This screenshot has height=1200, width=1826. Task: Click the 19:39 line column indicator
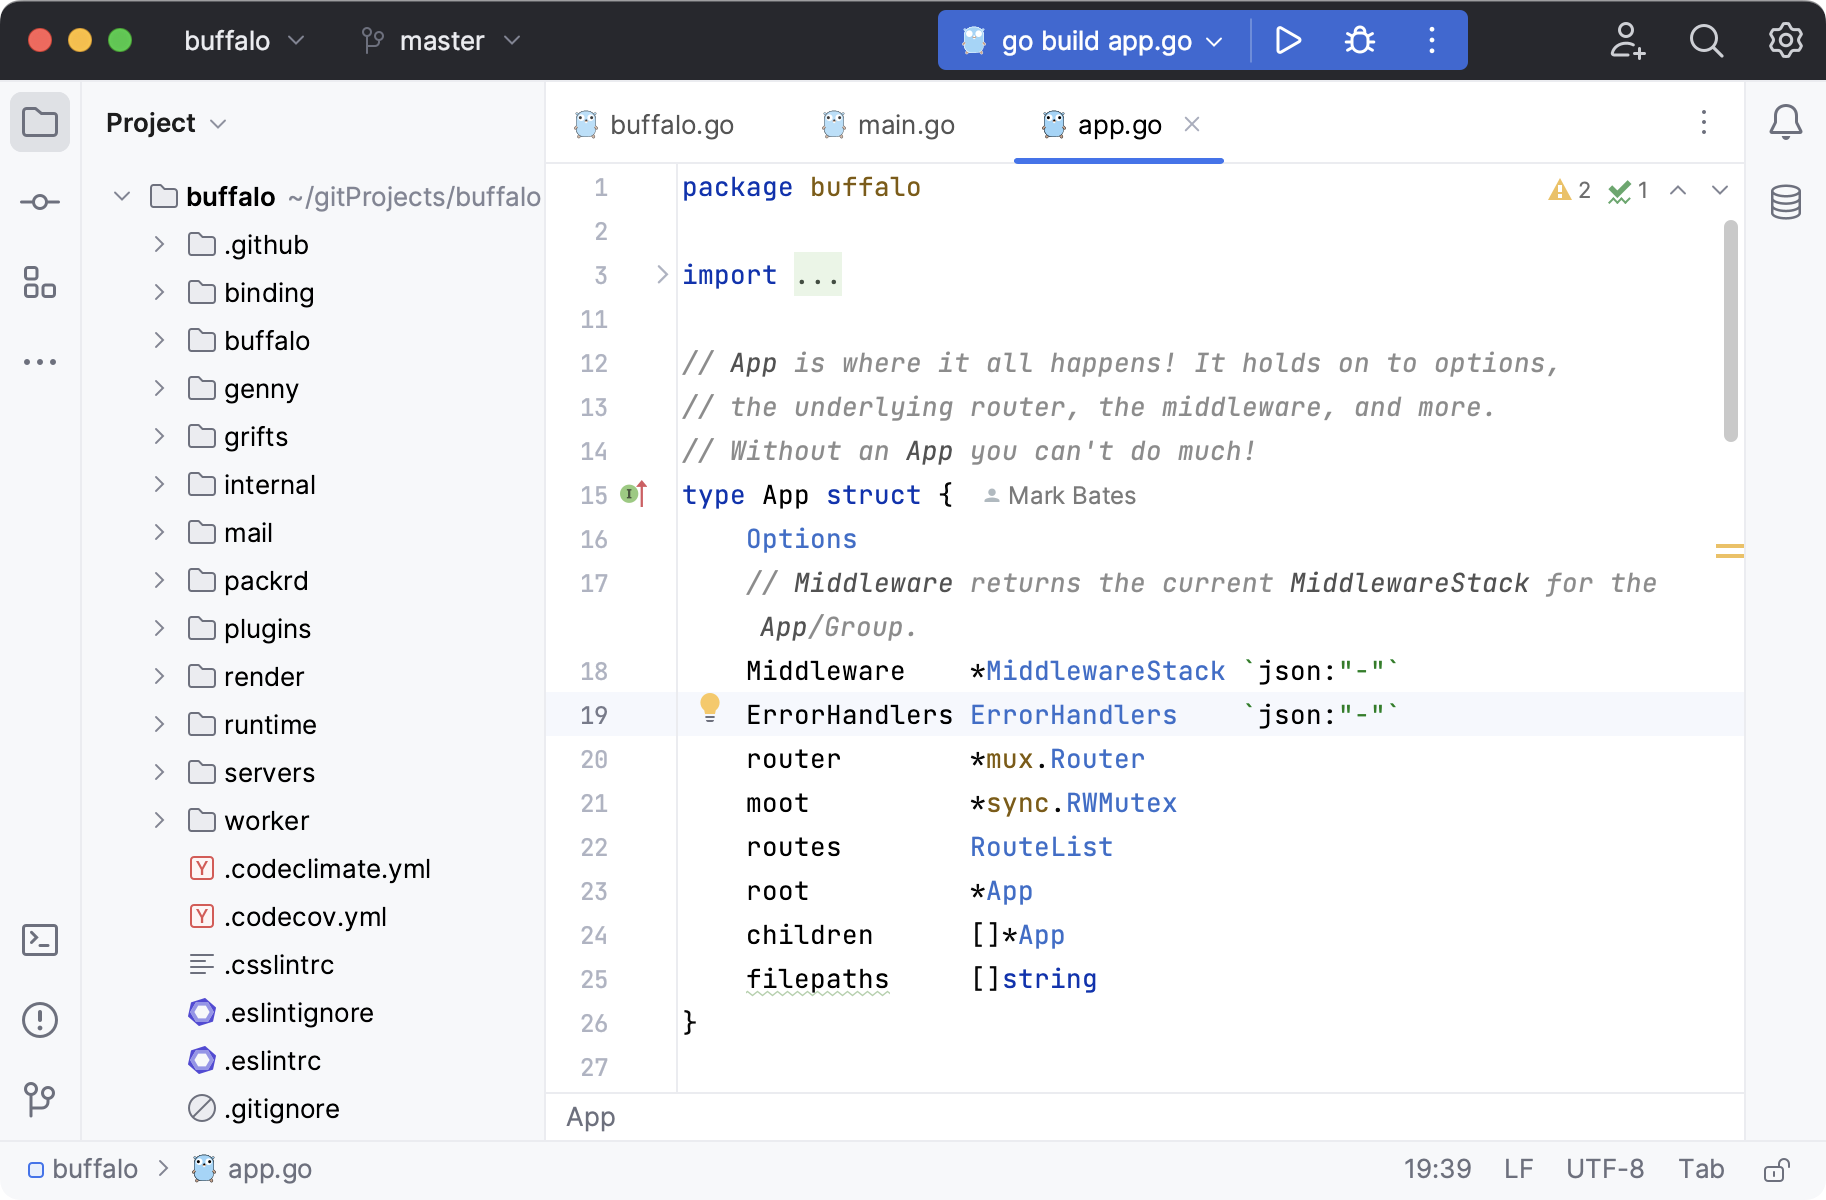(1437, 1169)
